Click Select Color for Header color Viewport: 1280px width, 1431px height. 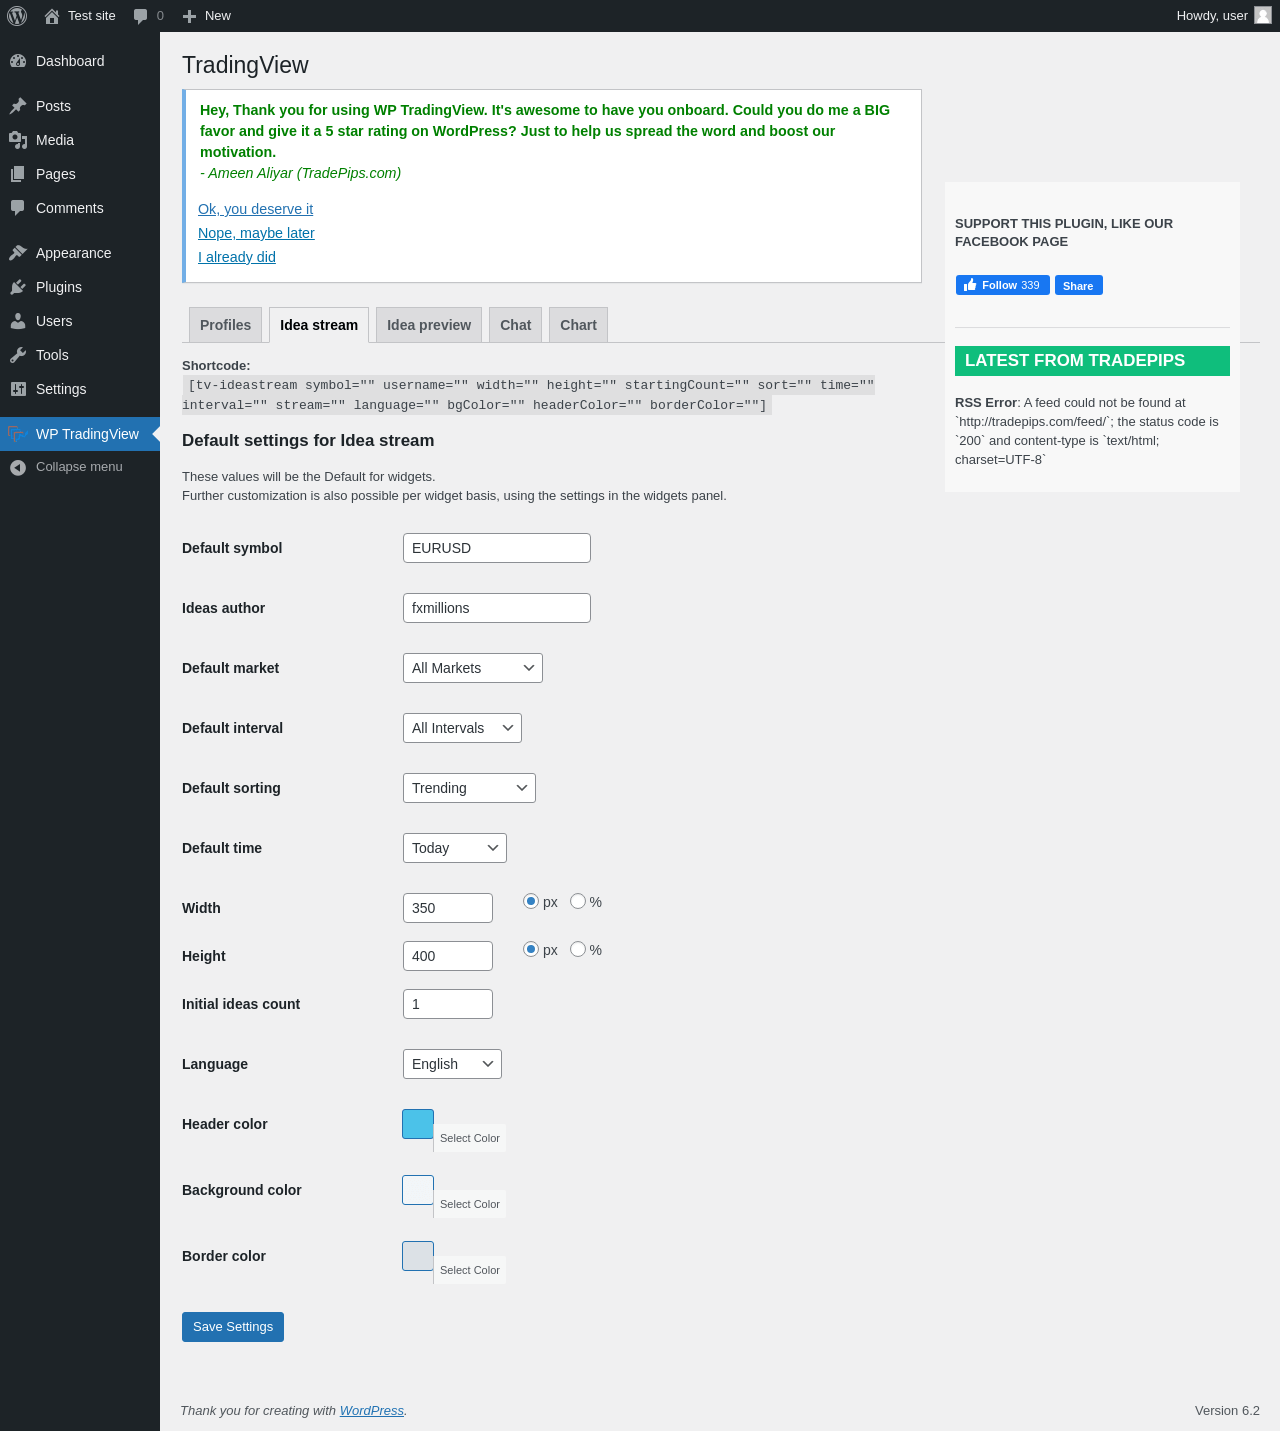(x=470, y=1138)
